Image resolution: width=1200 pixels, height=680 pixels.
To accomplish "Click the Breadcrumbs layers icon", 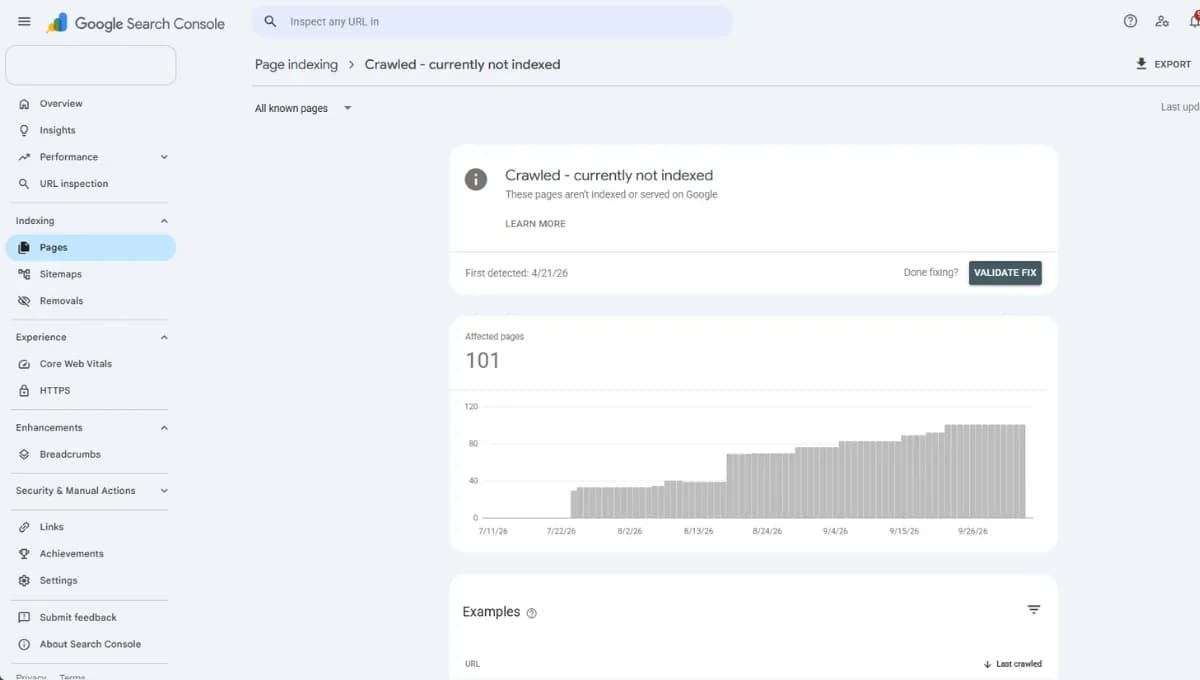I will pos(24,454).
